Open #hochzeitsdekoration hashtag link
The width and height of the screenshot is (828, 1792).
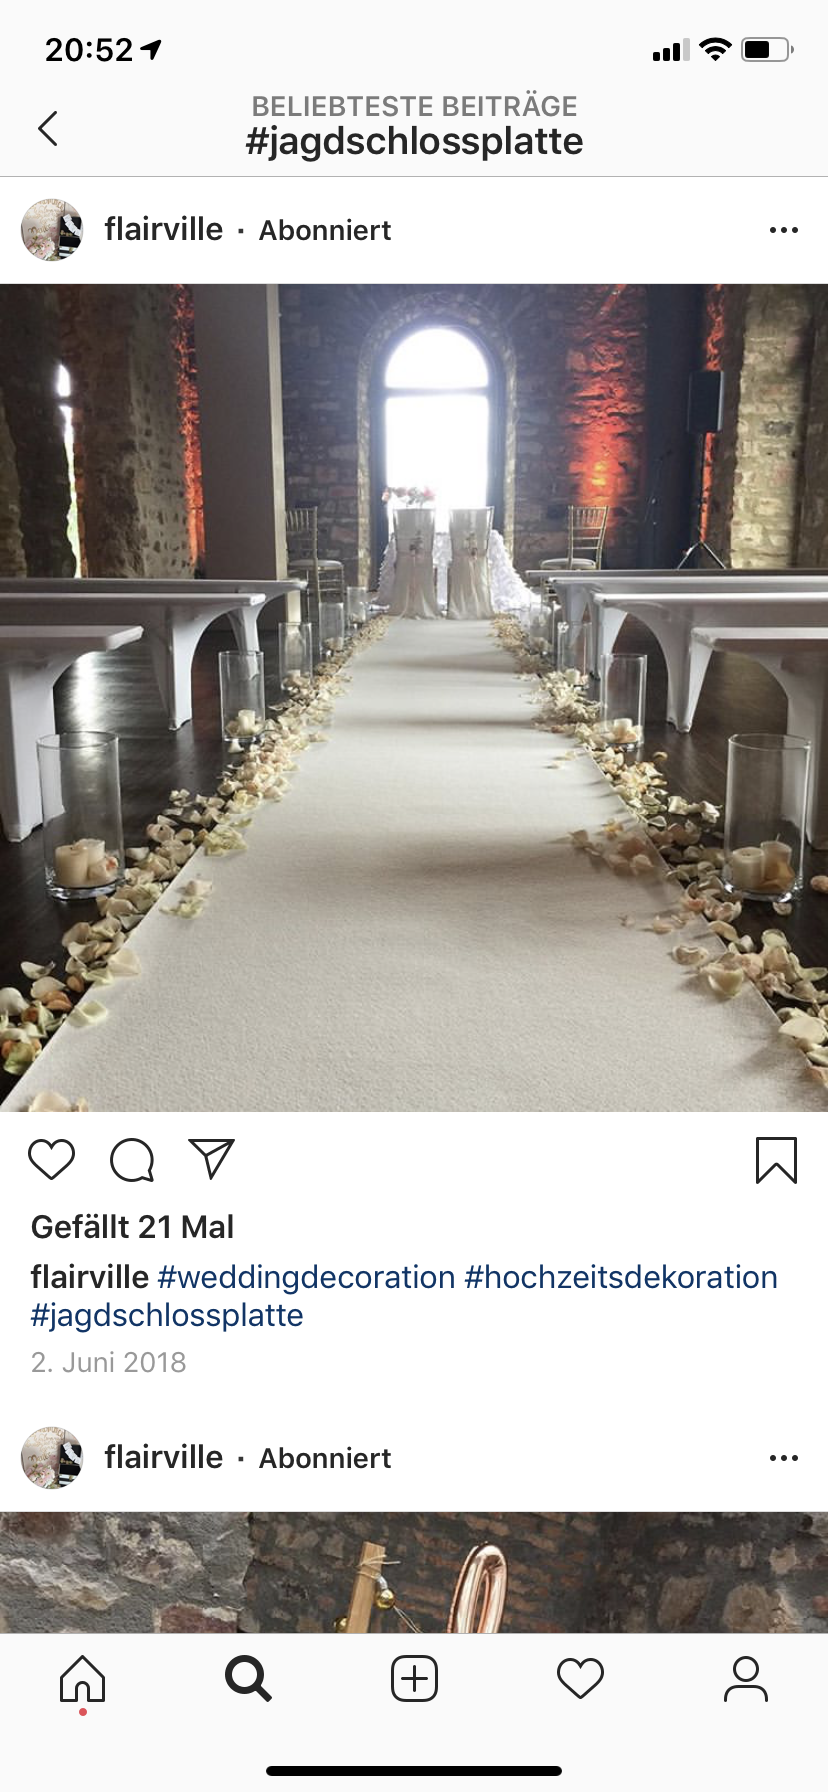[621, 1277]
